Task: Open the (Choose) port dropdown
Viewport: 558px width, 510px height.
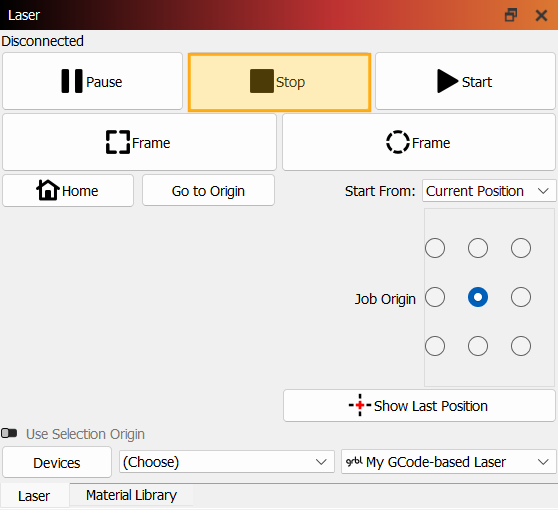Action: pos(227,462)
